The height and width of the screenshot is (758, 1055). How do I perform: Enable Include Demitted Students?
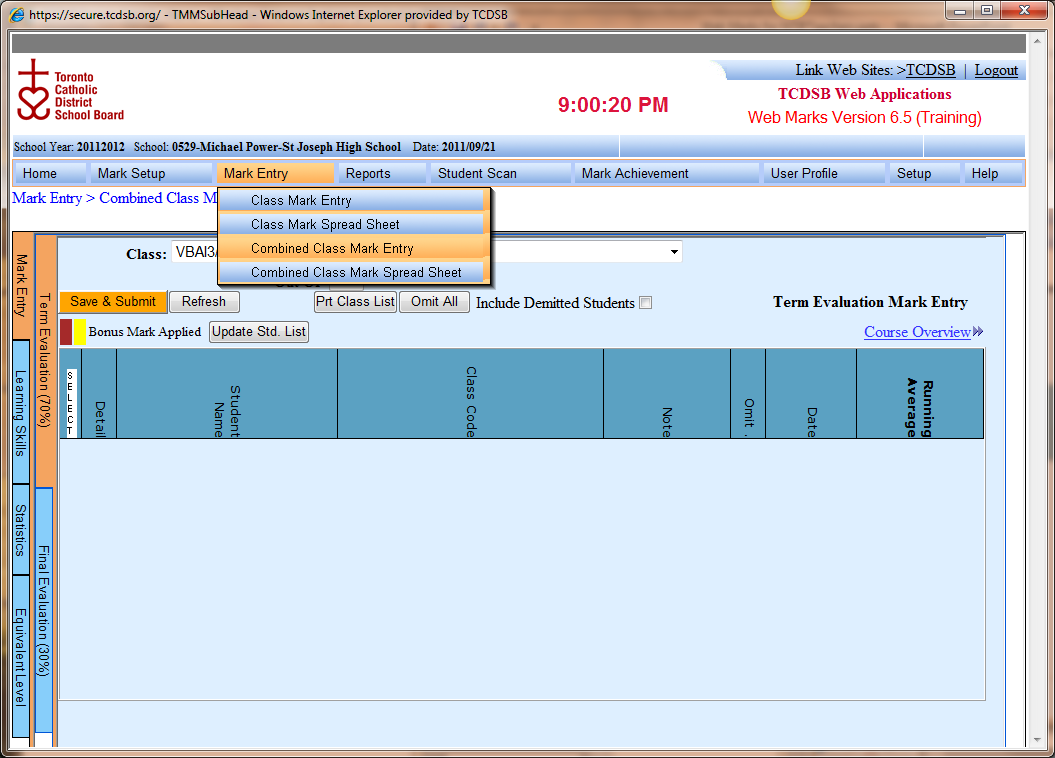(645, 302)
